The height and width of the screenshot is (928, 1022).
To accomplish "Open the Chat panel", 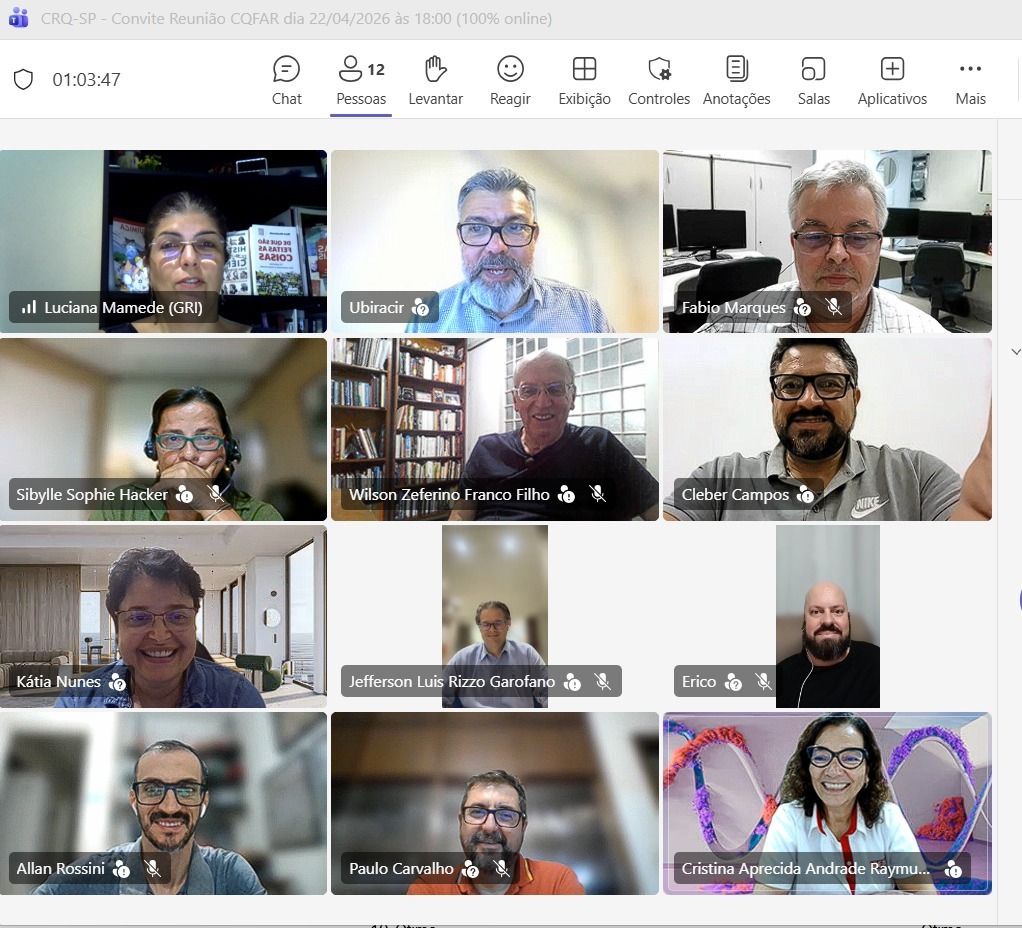I will click(286, 81).
